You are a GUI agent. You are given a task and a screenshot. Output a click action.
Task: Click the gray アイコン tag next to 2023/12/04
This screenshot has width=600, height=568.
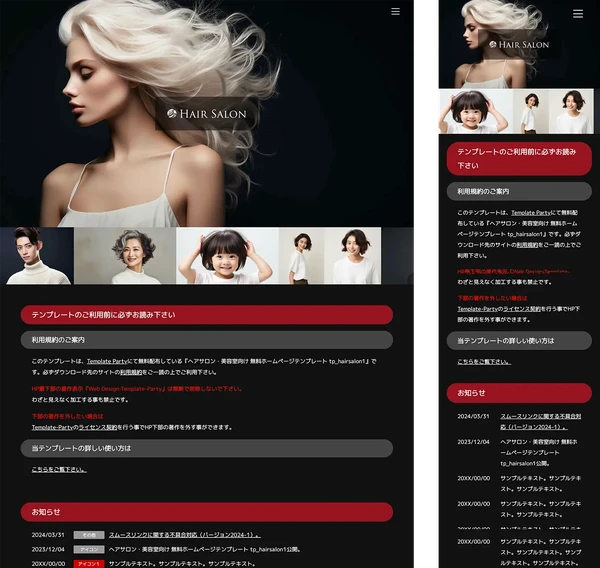89,550
